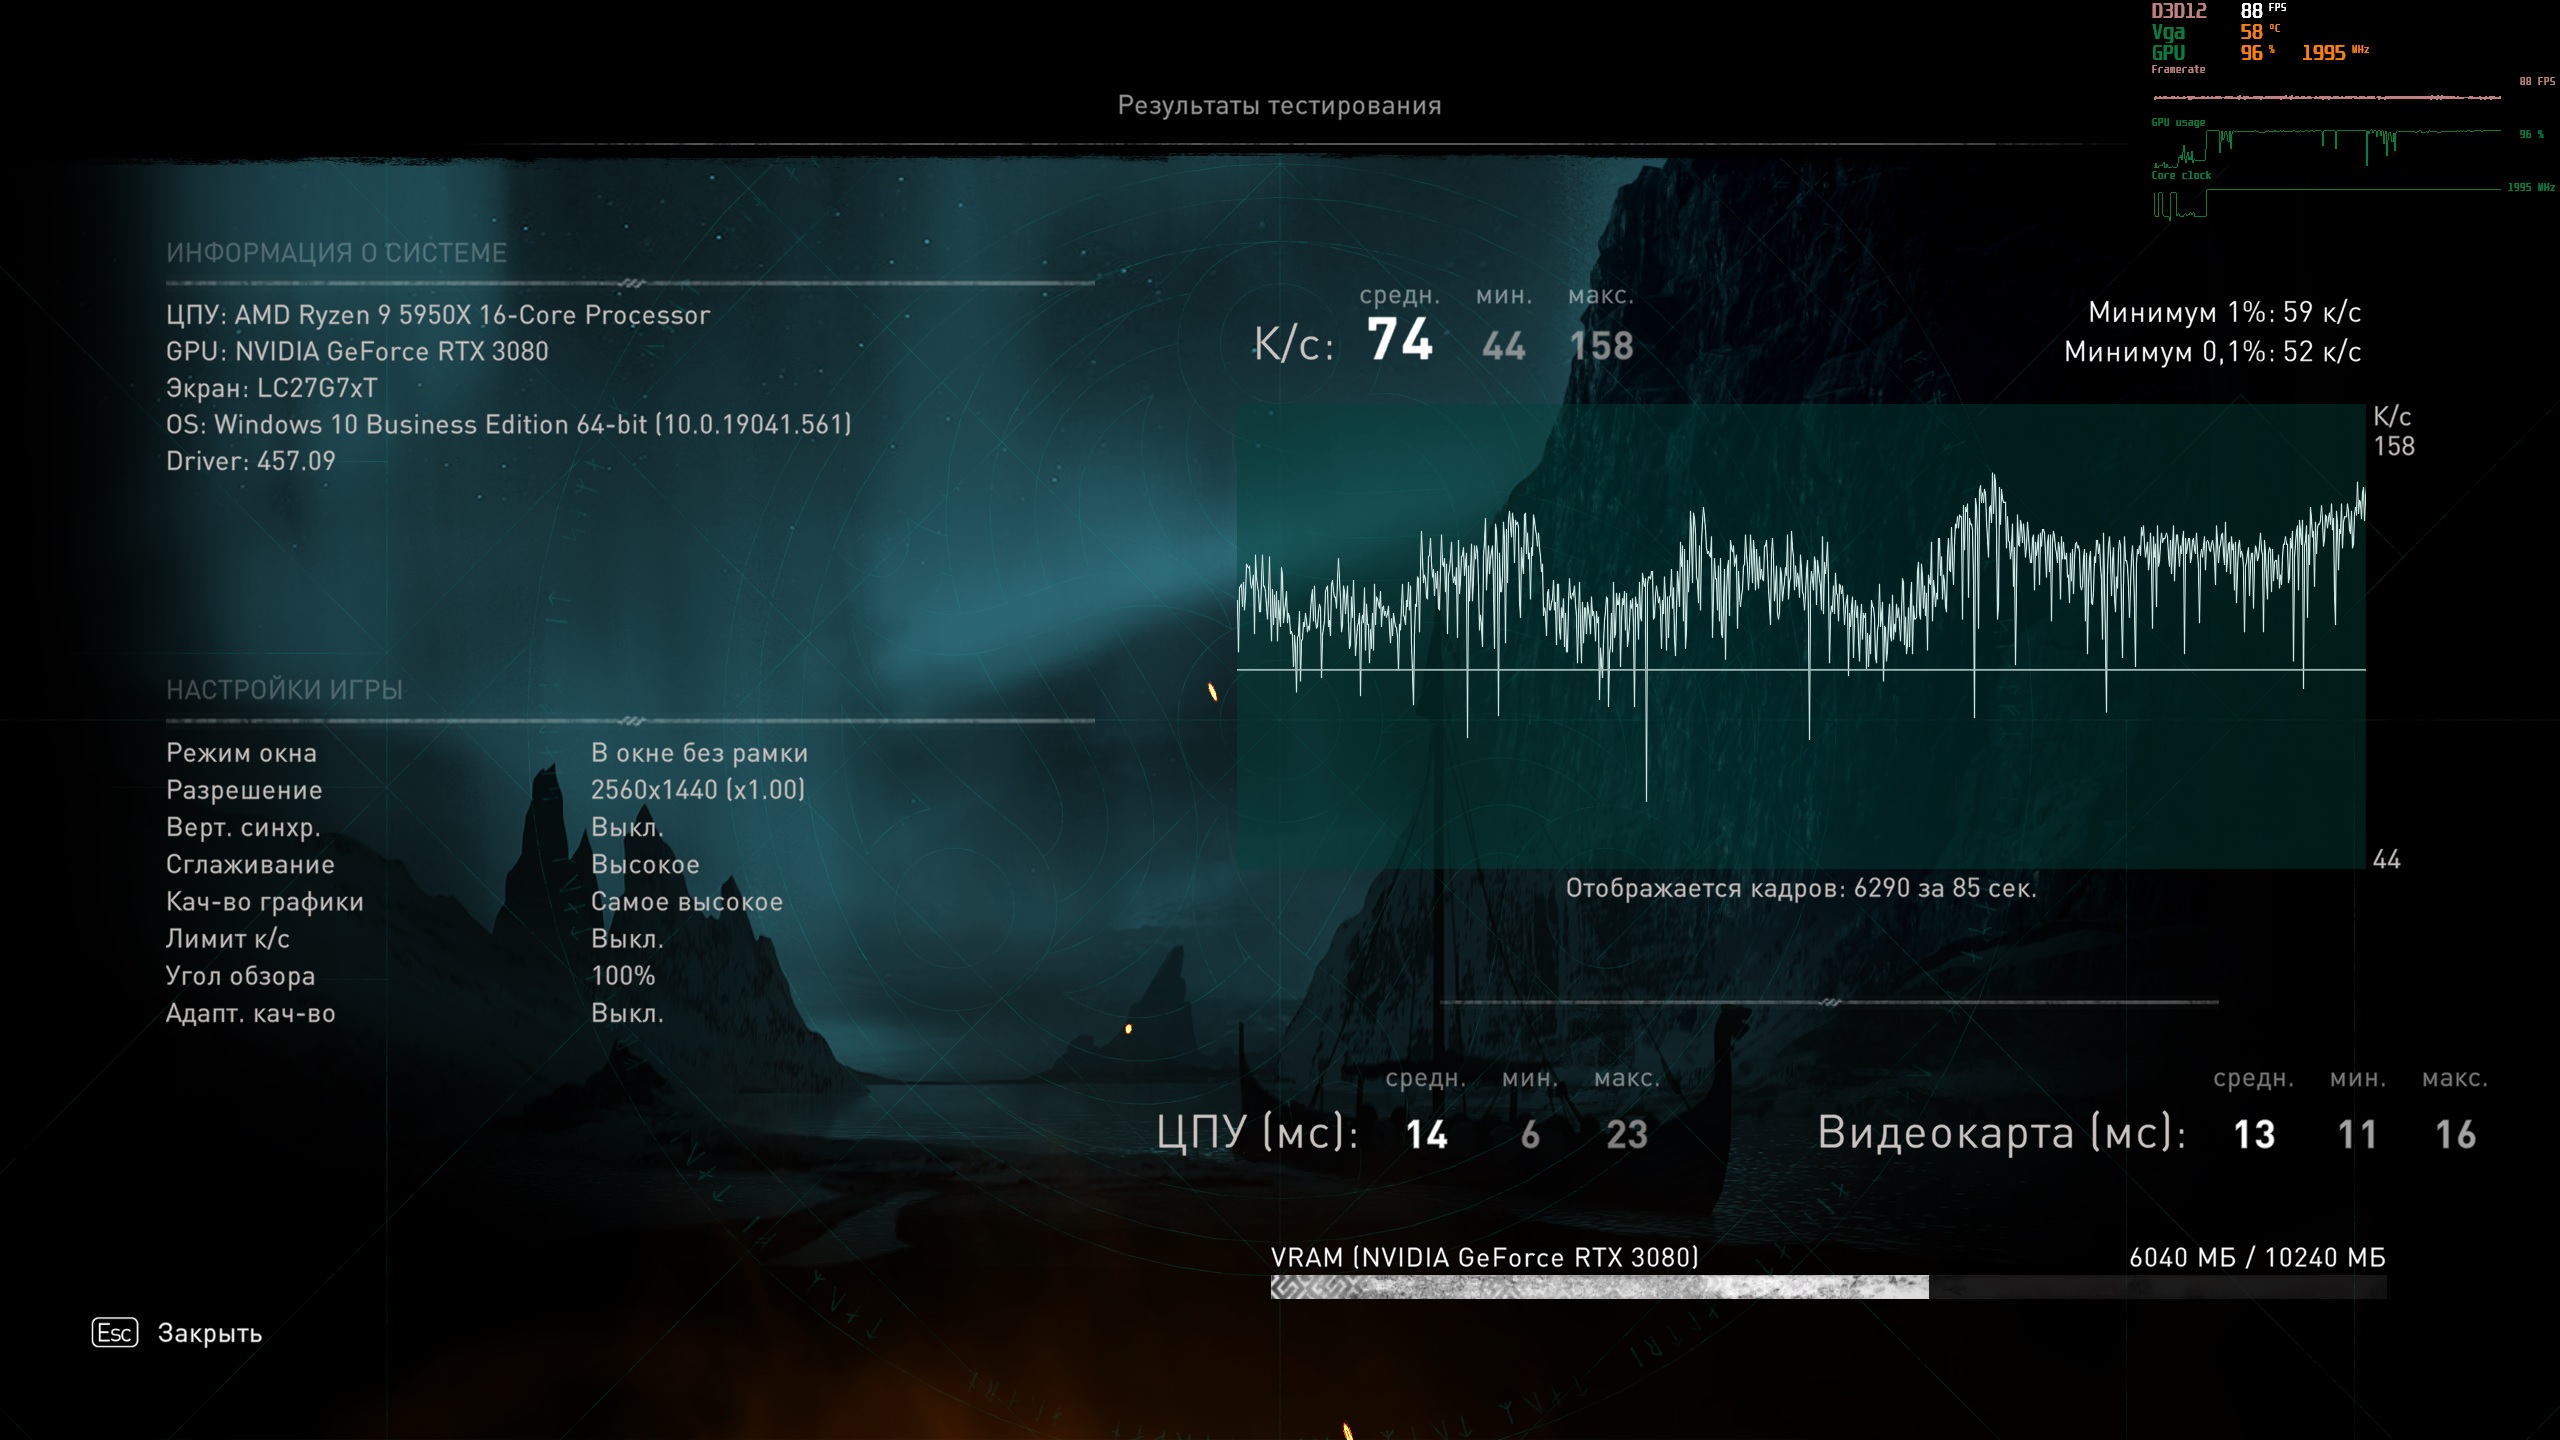Click the Кач-во графики Самое высокое value
Viewport: 2560px width, 1440px height.
click(x=686, y=902)
